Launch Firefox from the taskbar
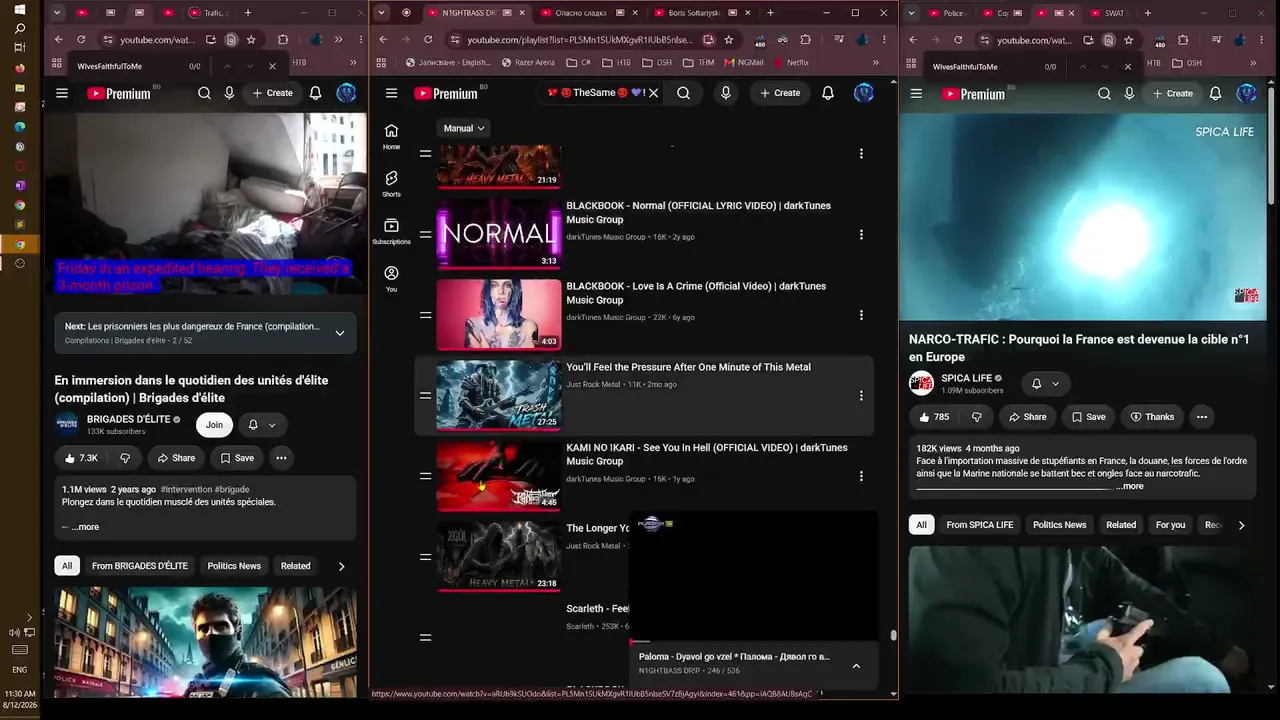Screen dimensions: 1280x720 [x=20, y=68]
